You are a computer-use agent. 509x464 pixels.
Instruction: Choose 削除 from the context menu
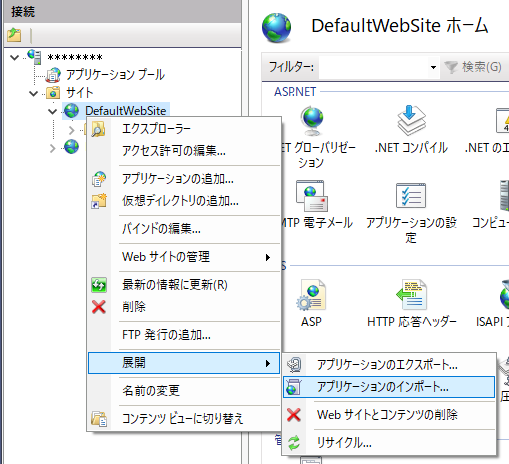pyautogui.click(x=184, y=307)
